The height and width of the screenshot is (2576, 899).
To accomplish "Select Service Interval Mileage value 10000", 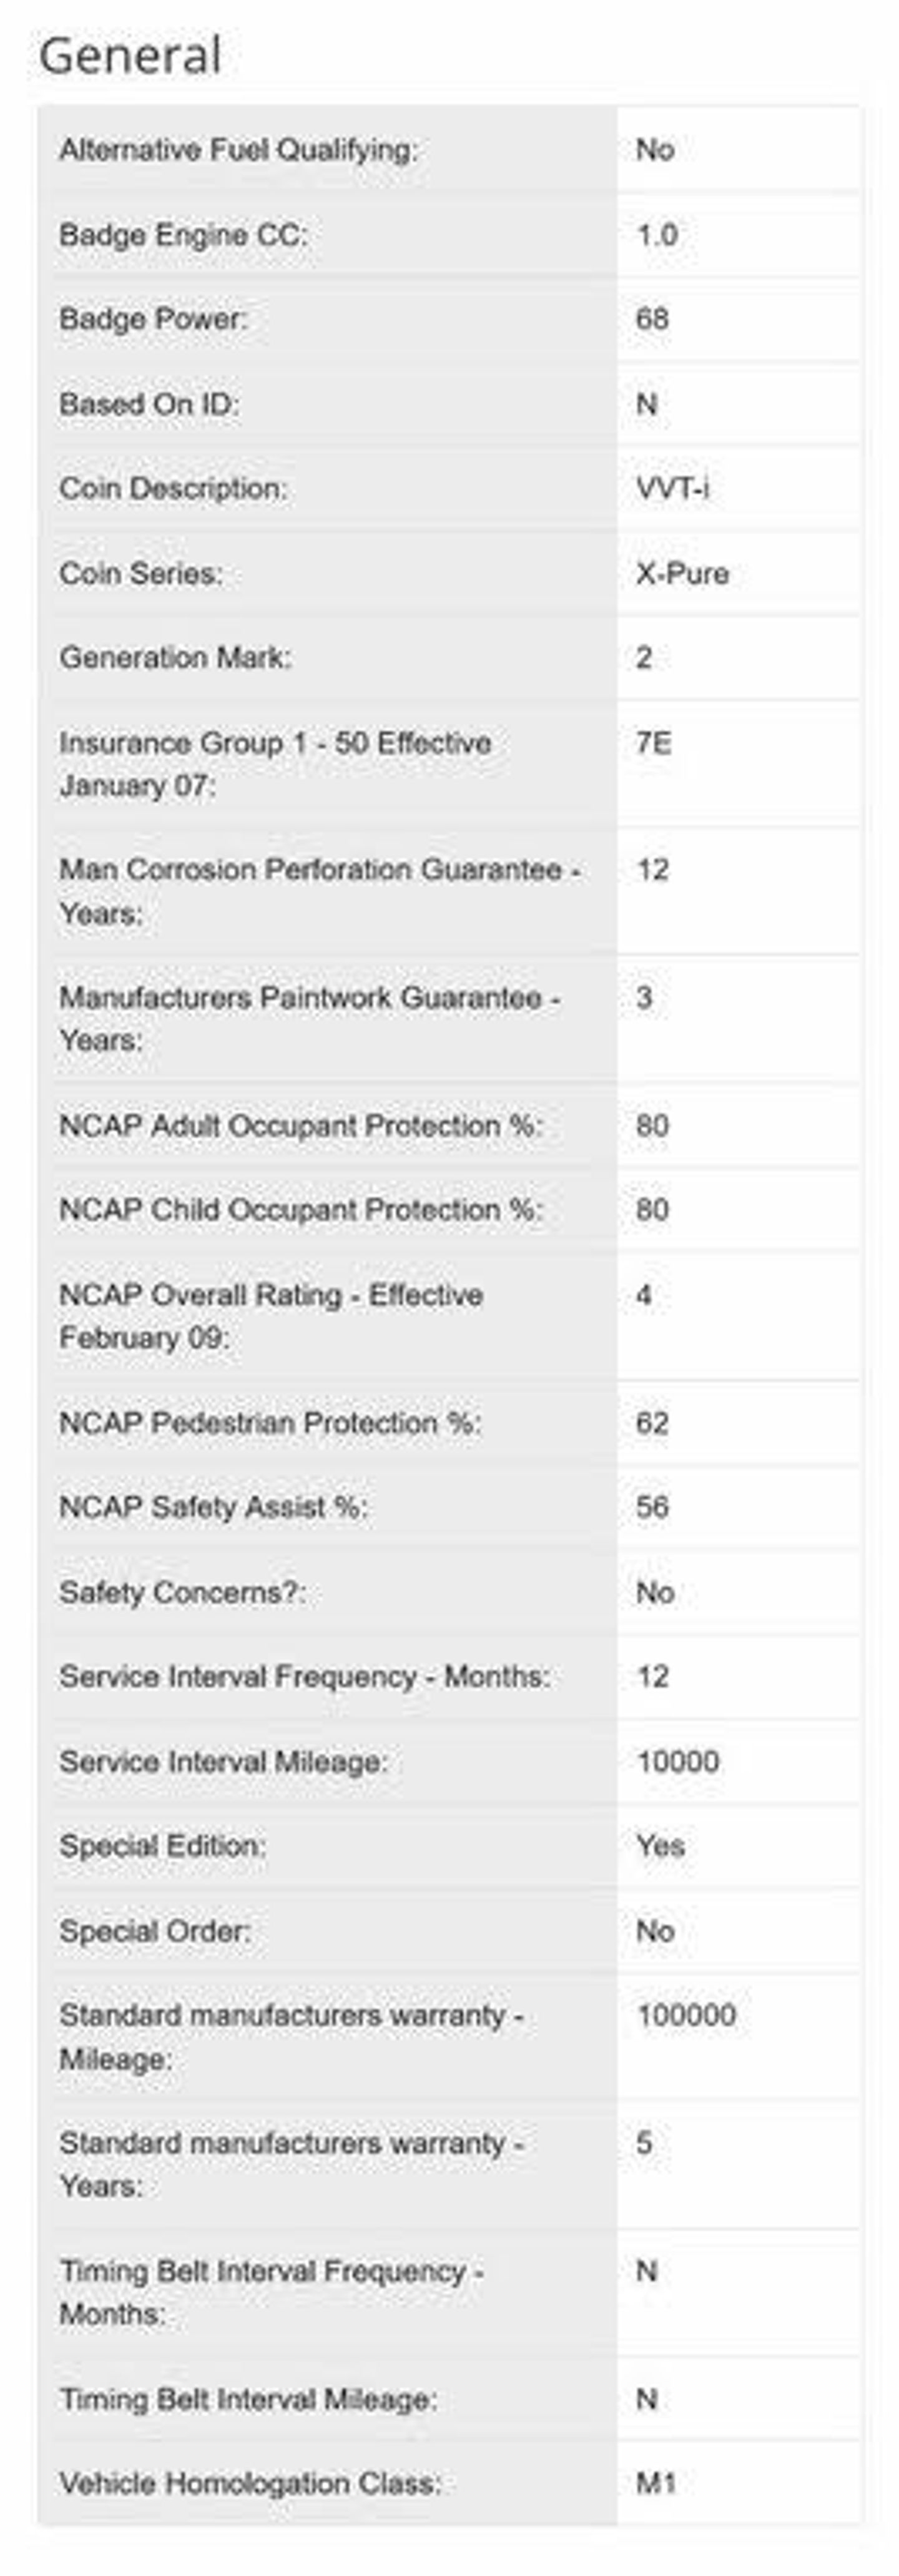I will pos(678,1761).
